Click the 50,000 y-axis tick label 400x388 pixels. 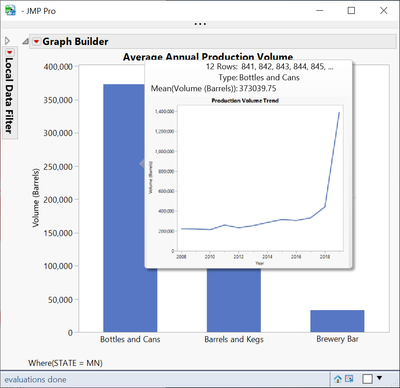[x=60, y=299]
